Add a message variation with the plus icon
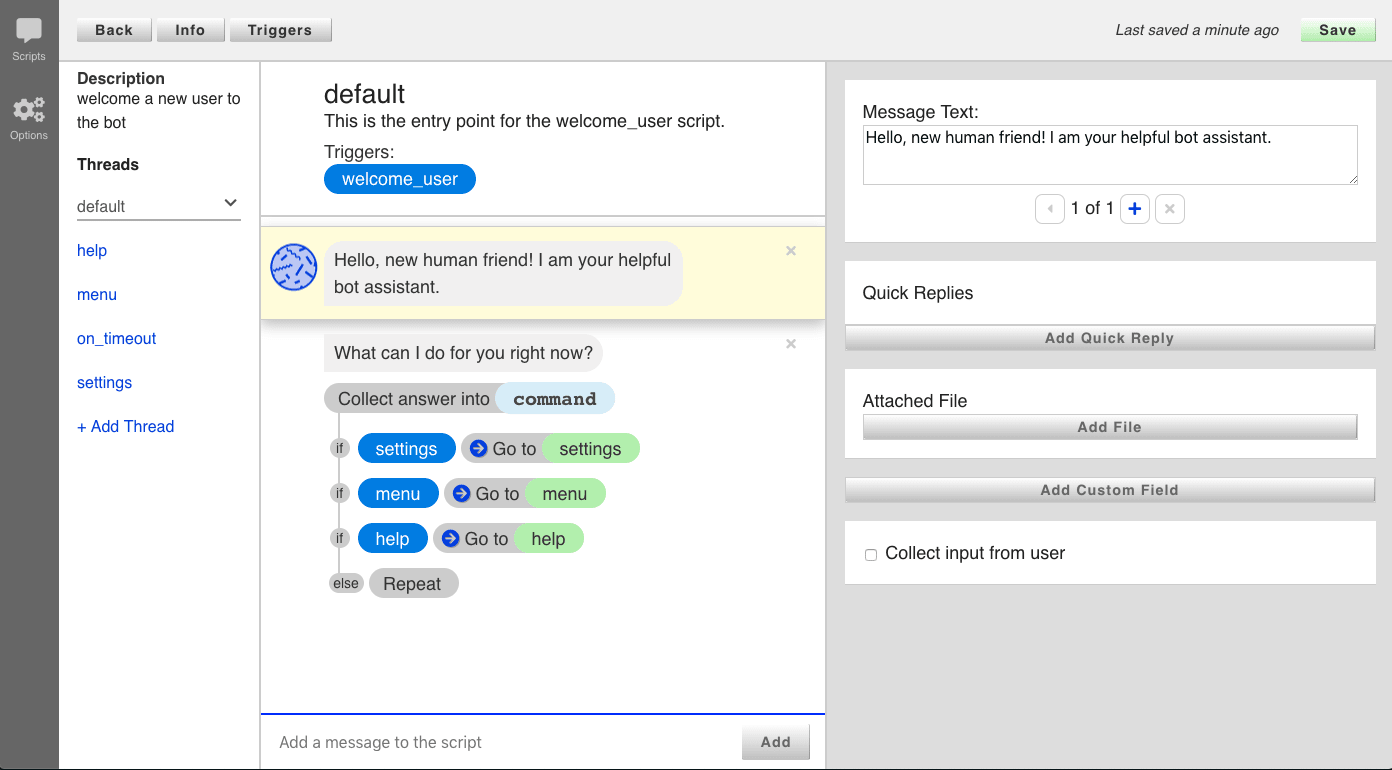Image resolution: width=1392 pixels, height=770 pixels. 1134,208
